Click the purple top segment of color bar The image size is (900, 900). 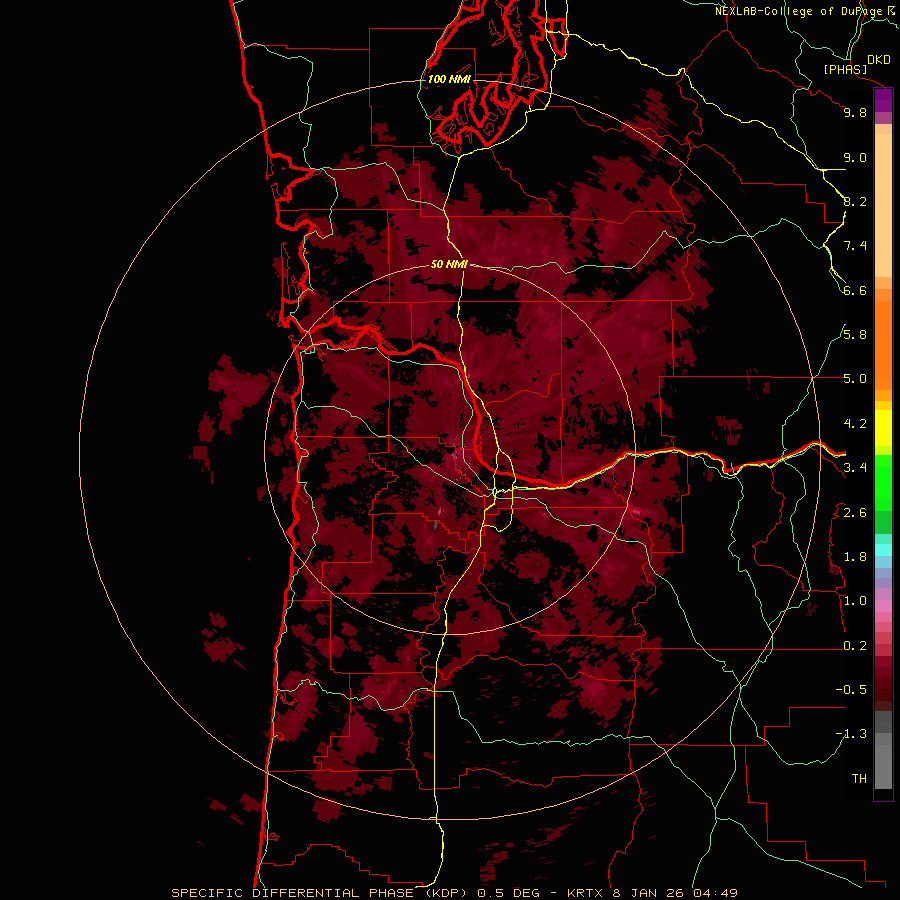pos(883,101)
